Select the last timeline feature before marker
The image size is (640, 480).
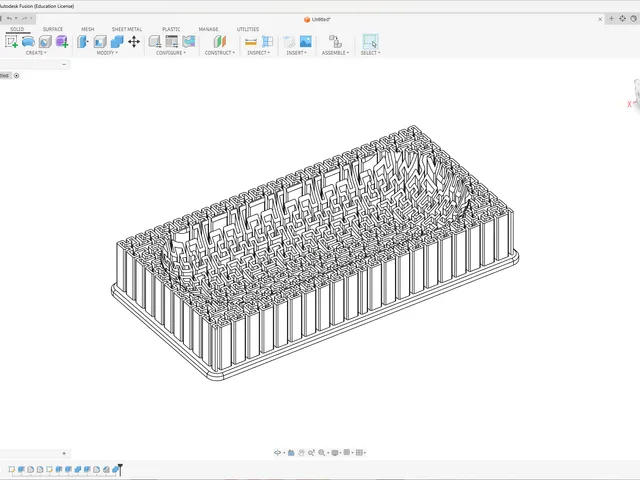tap(115, 470)
